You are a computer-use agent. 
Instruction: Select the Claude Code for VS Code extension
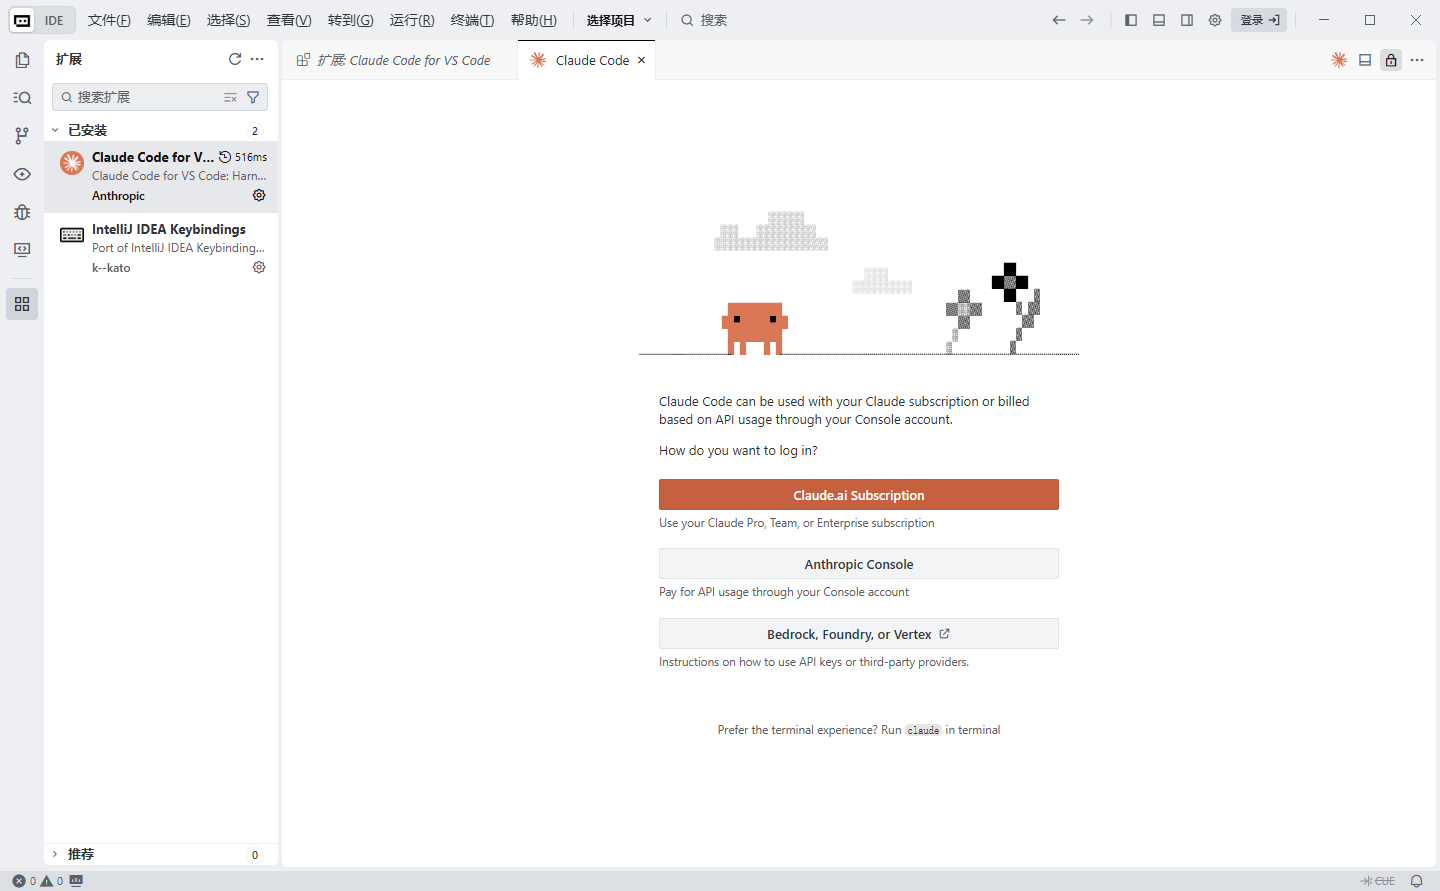click(161, 176)
